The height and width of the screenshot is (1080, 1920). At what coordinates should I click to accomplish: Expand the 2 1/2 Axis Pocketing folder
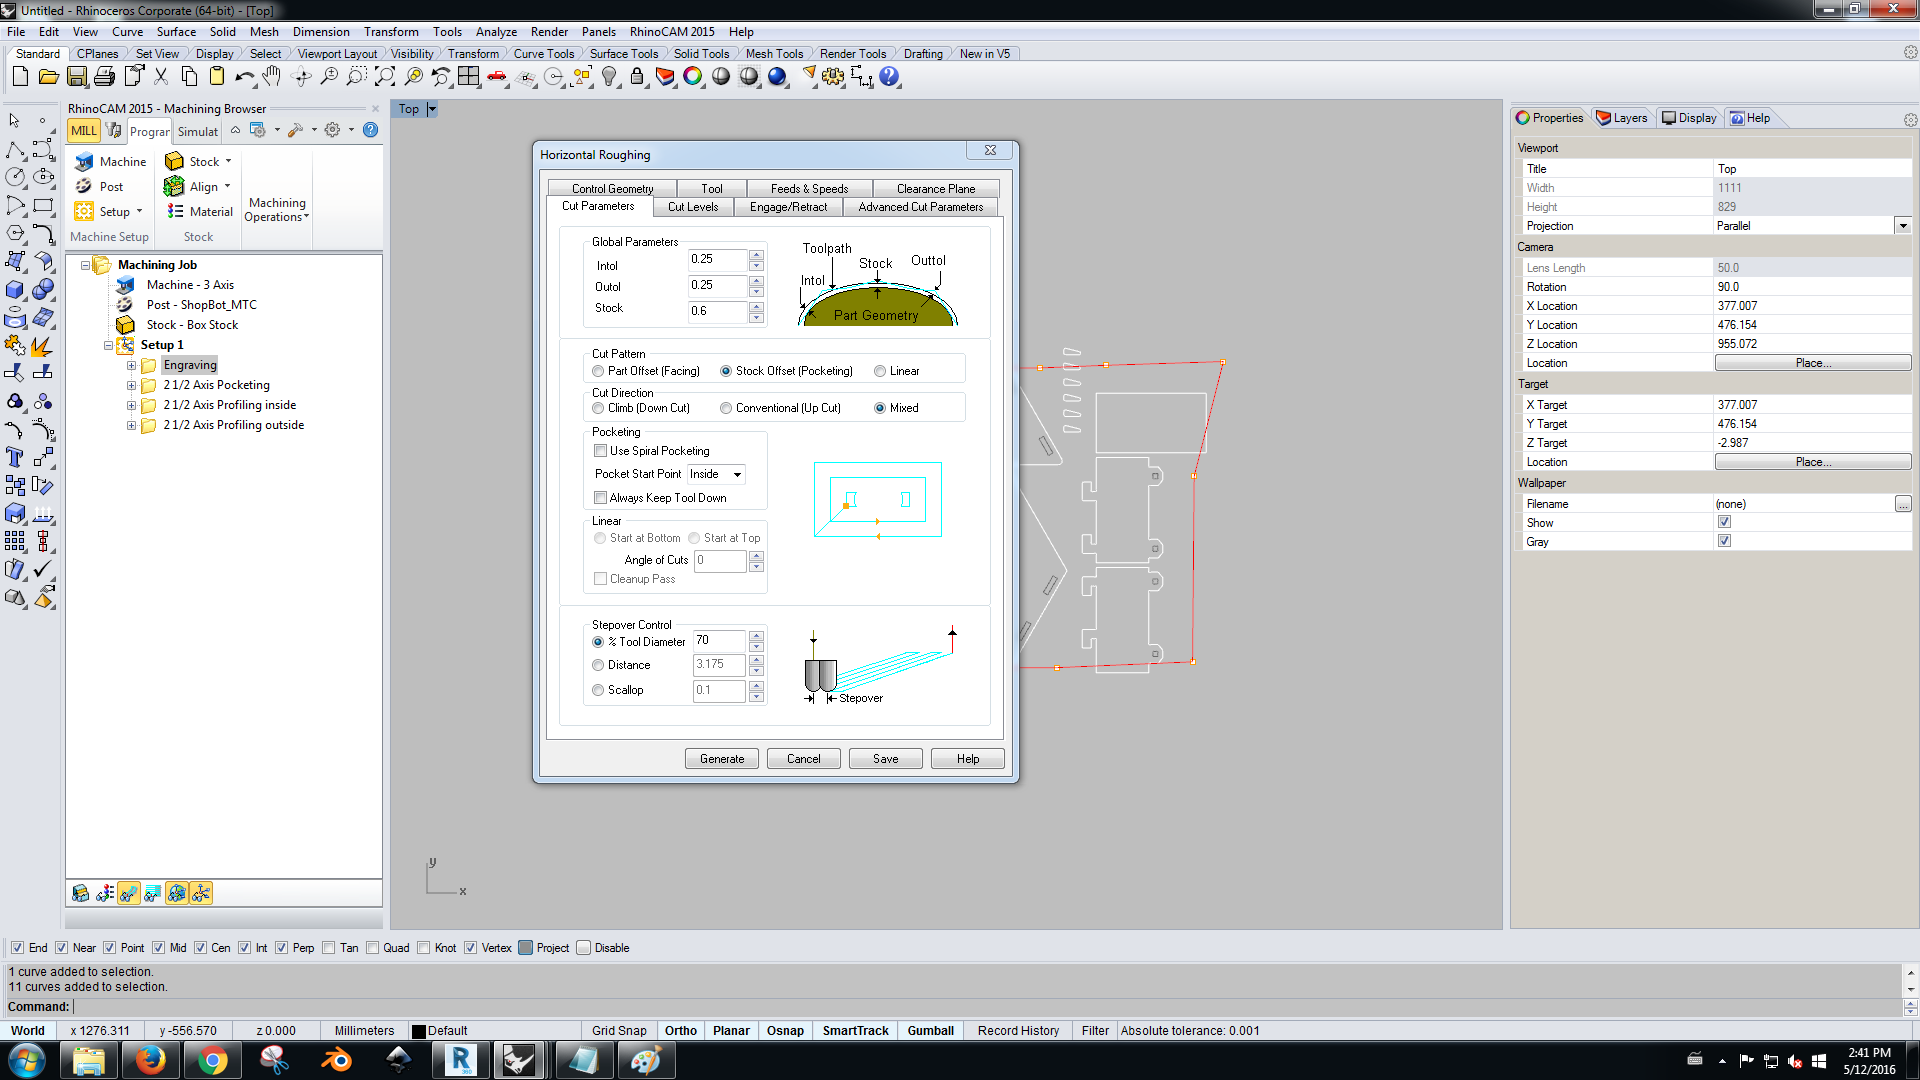131,385
